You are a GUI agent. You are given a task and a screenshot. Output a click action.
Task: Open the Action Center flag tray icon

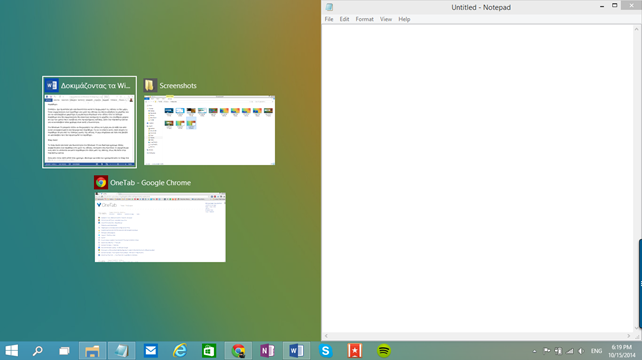547,351
